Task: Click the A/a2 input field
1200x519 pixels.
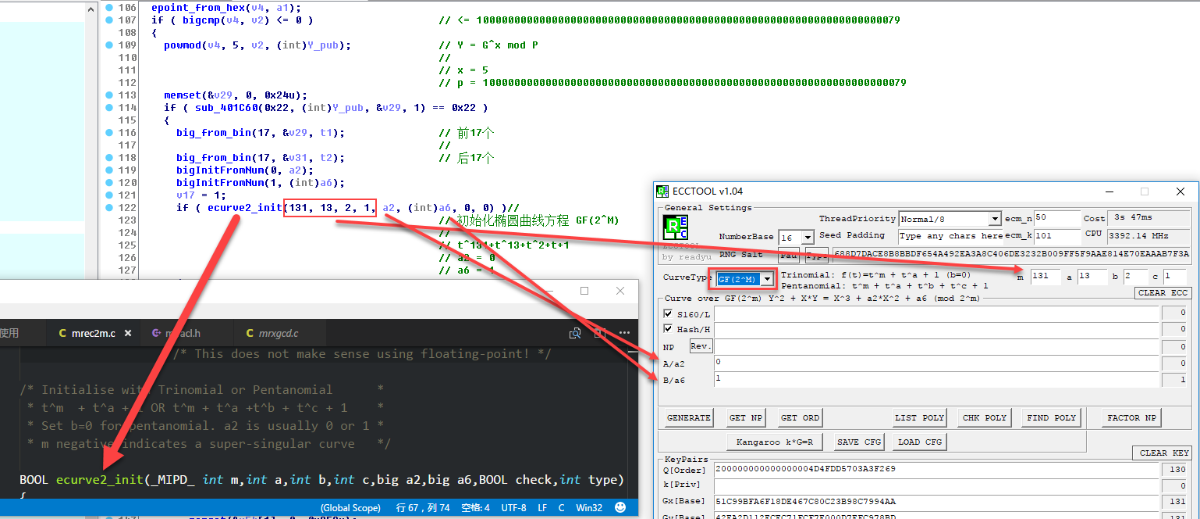Action: 936,363
